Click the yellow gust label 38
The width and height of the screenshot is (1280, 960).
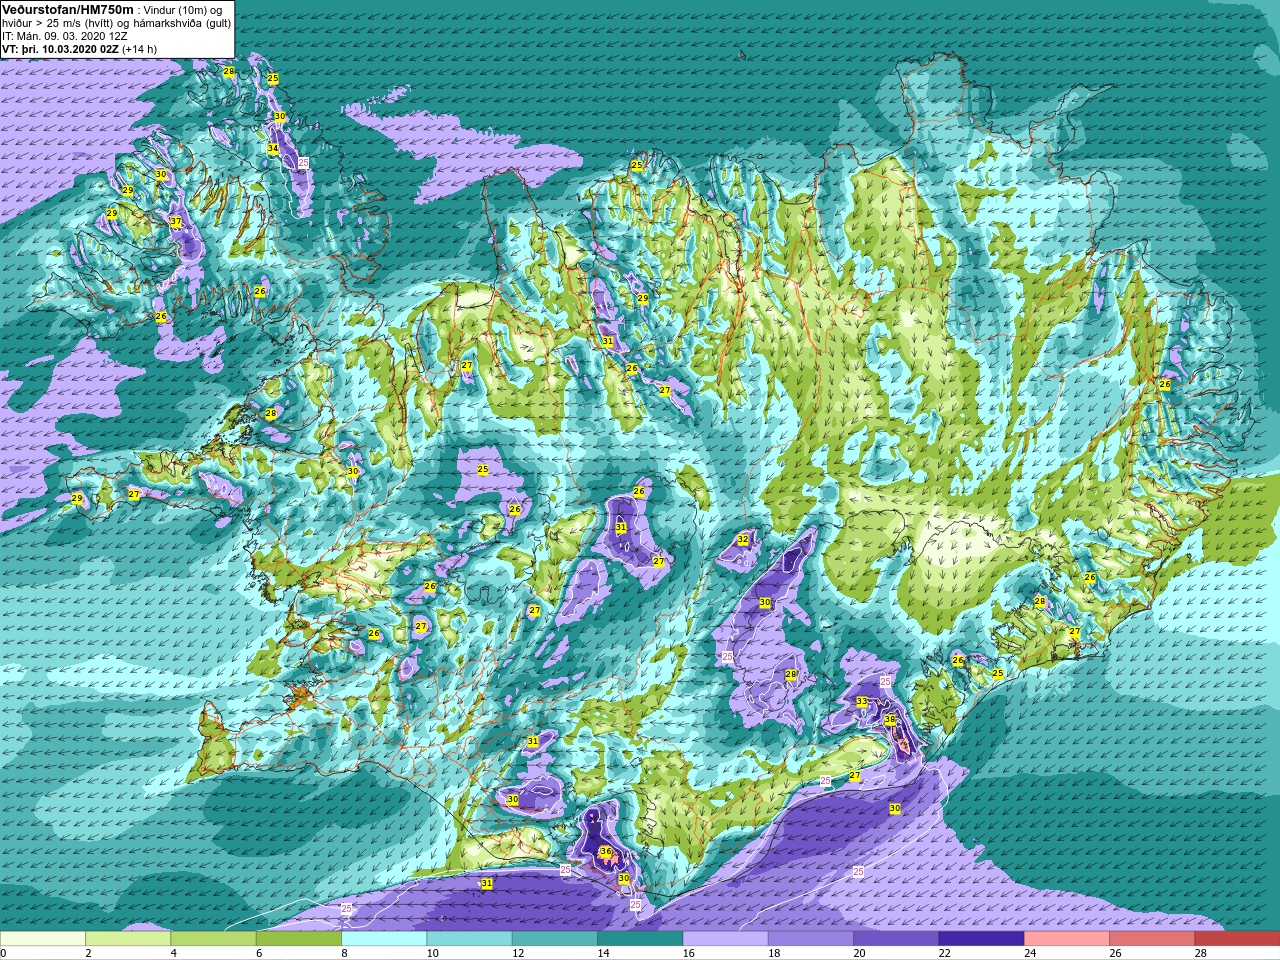(x=890, y=719)
